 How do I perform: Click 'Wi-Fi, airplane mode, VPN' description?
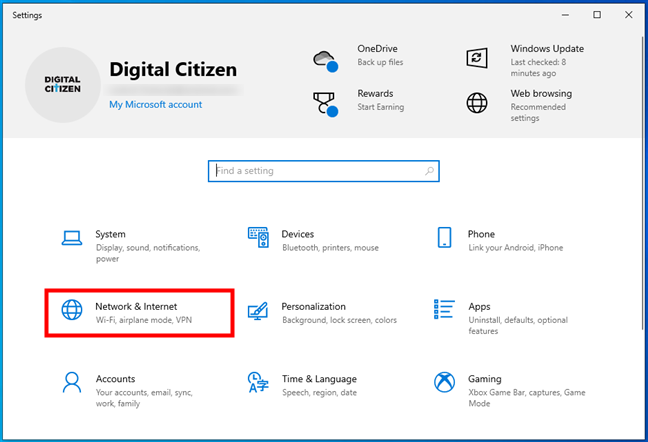tap(144, 320)
